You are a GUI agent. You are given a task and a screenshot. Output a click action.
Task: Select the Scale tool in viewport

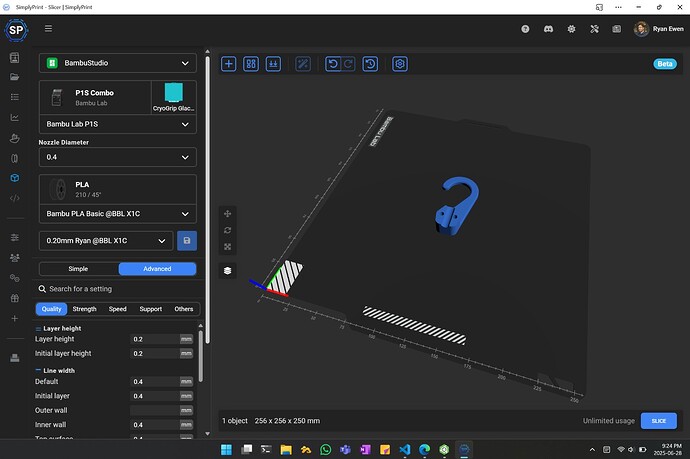pyautogui.click(x=228, y=246)
